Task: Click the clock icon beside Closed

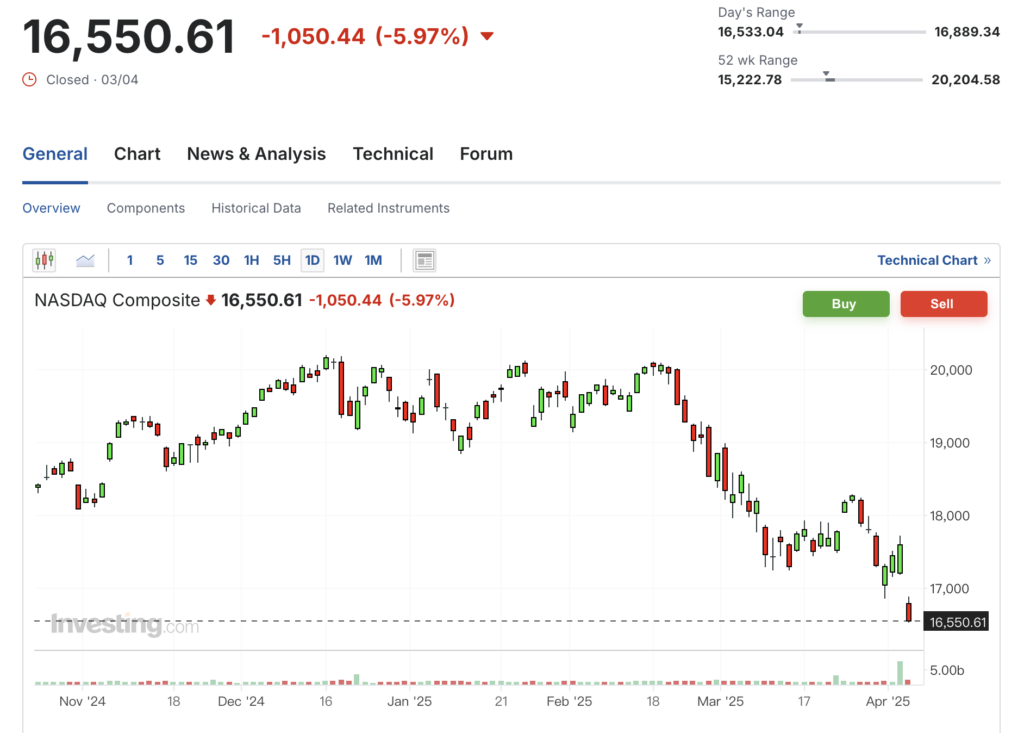Action: coord(29,80)
